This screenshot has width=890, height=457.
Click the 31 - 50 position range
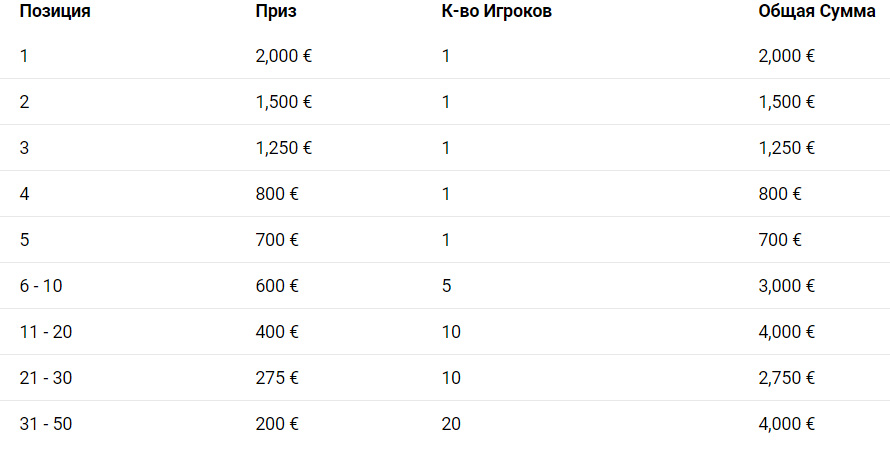(x=46, y=424)
